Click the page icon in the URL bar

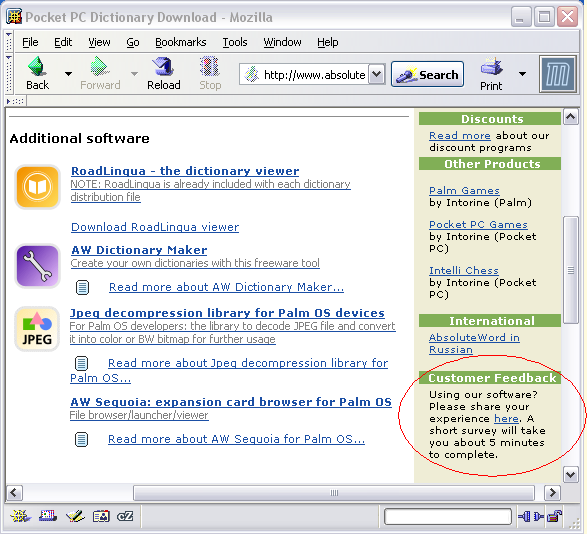pyautogui.click(x=252, y=74)
